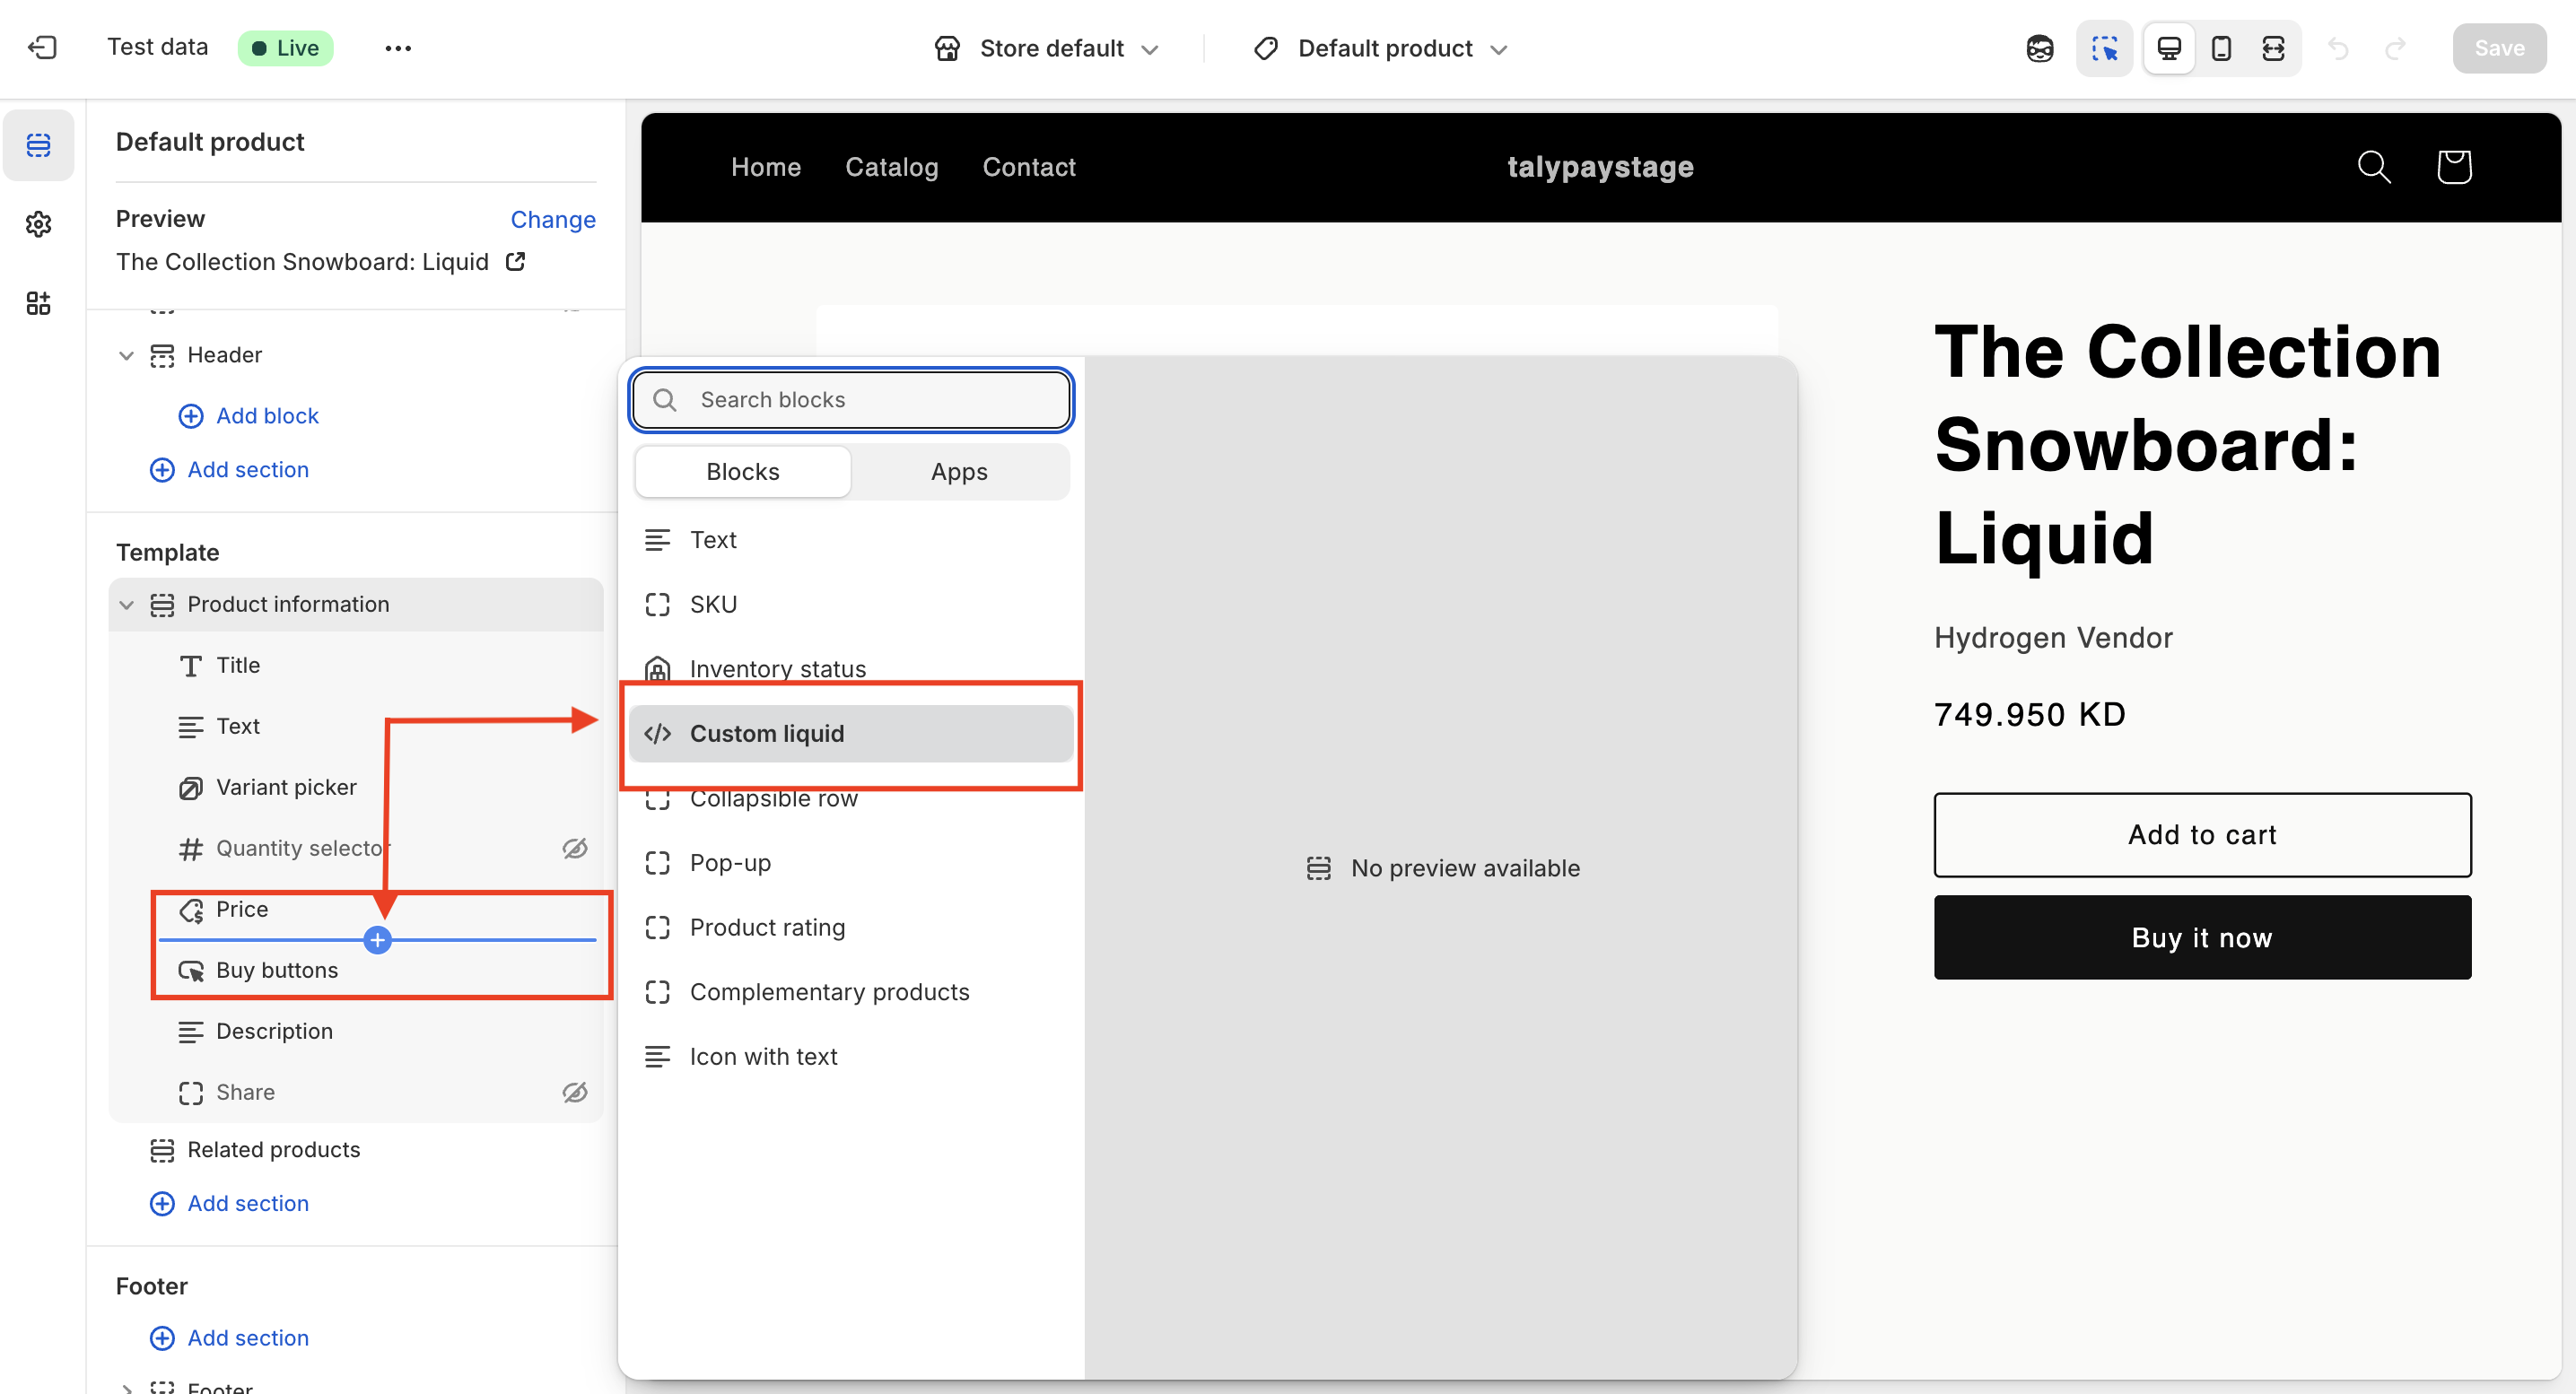The width and height of the screenshot is (2576, 1394).
Task: Select fullscreen preview icon
Action: coord(2273,48)
